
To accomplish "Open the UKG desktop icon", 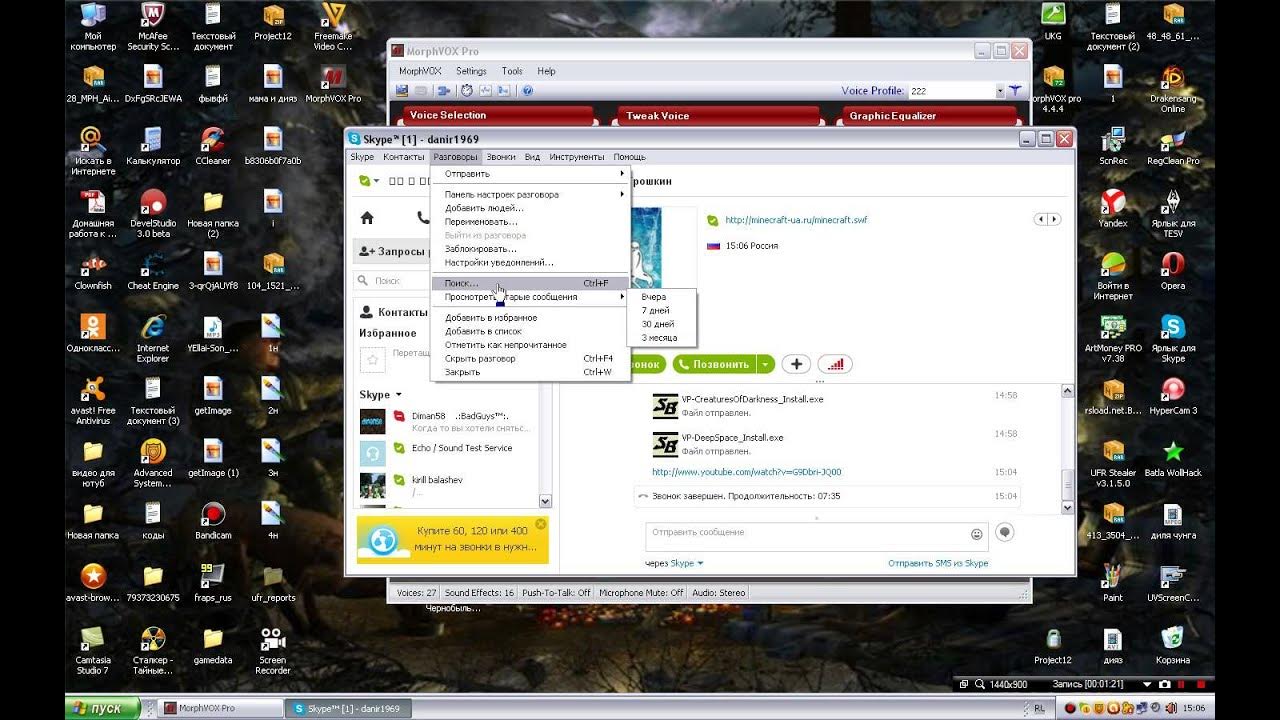I will click(1053, 22).
